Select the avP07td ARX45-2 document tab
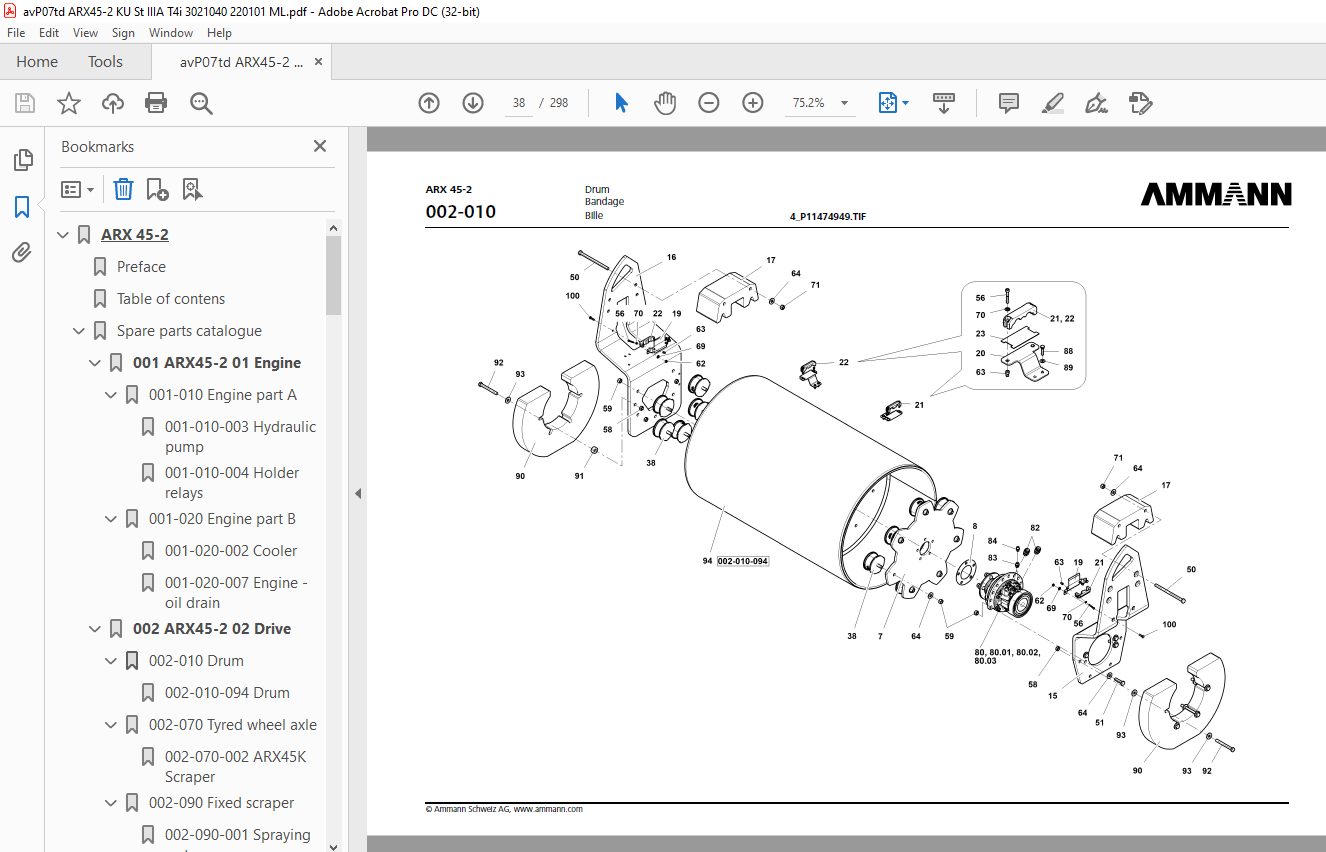 (x=241, y=62)
